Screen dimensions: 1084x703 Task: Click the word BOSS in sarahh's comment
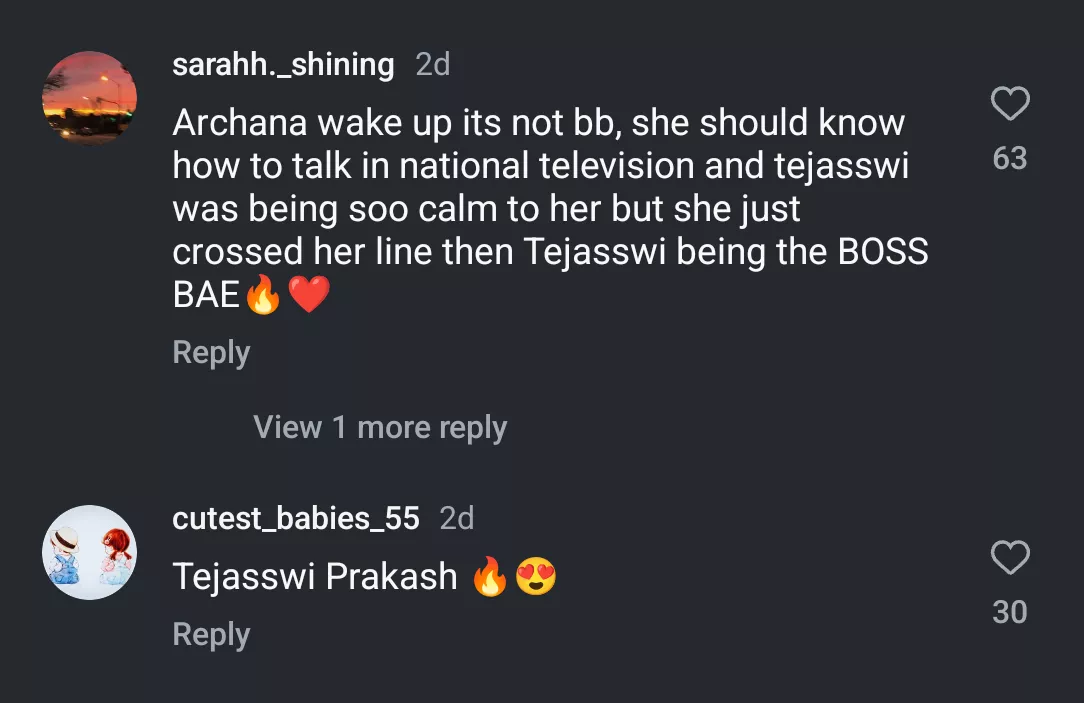pyautogui.click(x=883, y=252)
